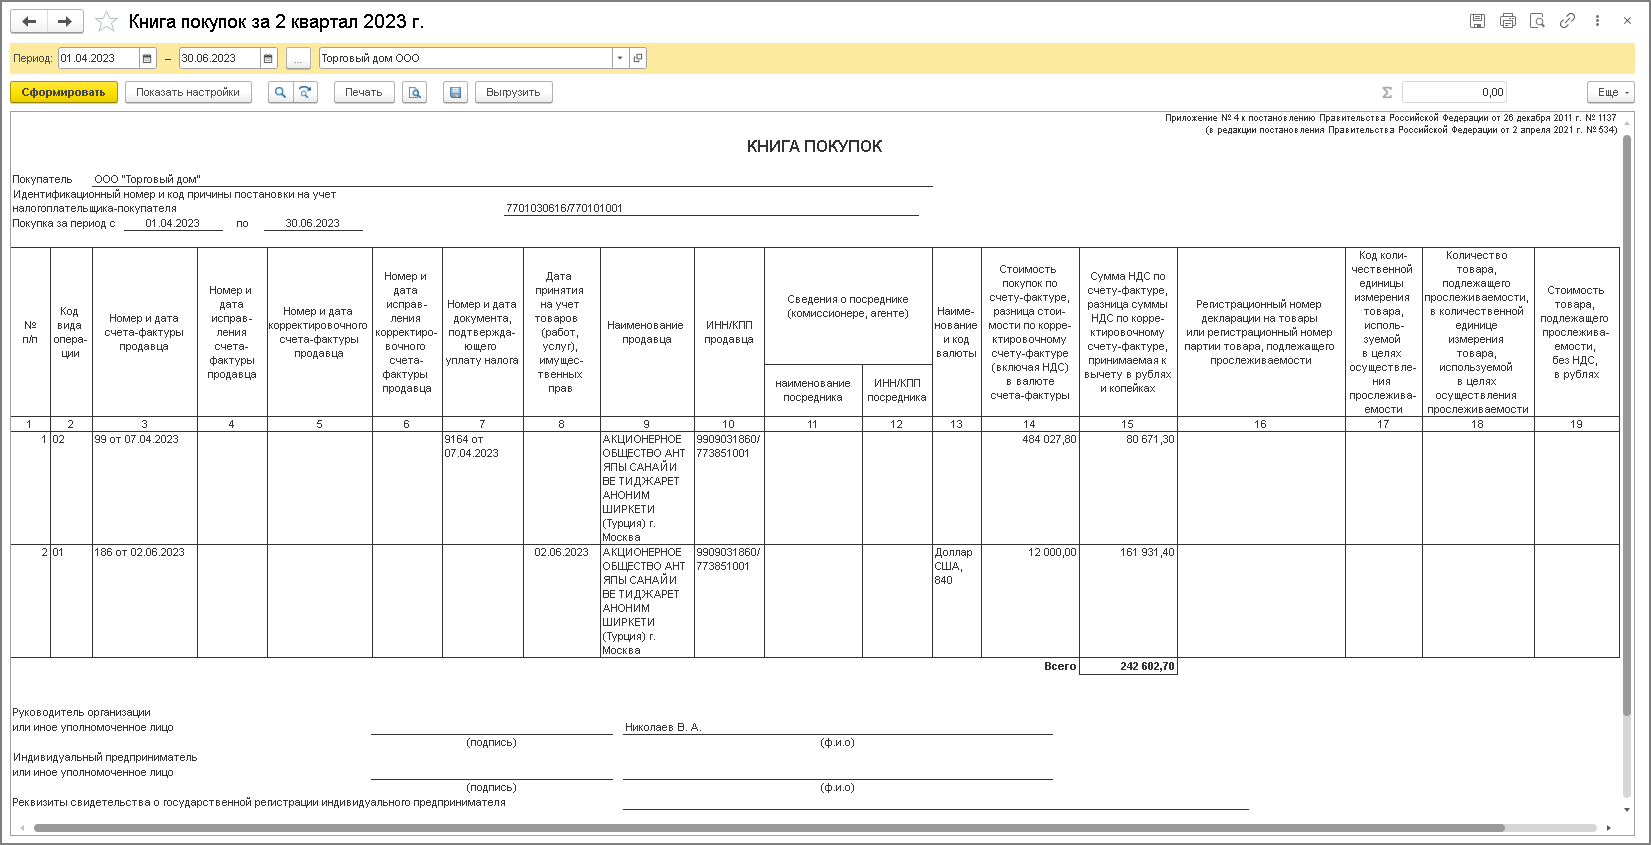This screenshot has height=845, width=1651.
Task: Select the total cell 242 602,70
Action: pos(1128,666)
